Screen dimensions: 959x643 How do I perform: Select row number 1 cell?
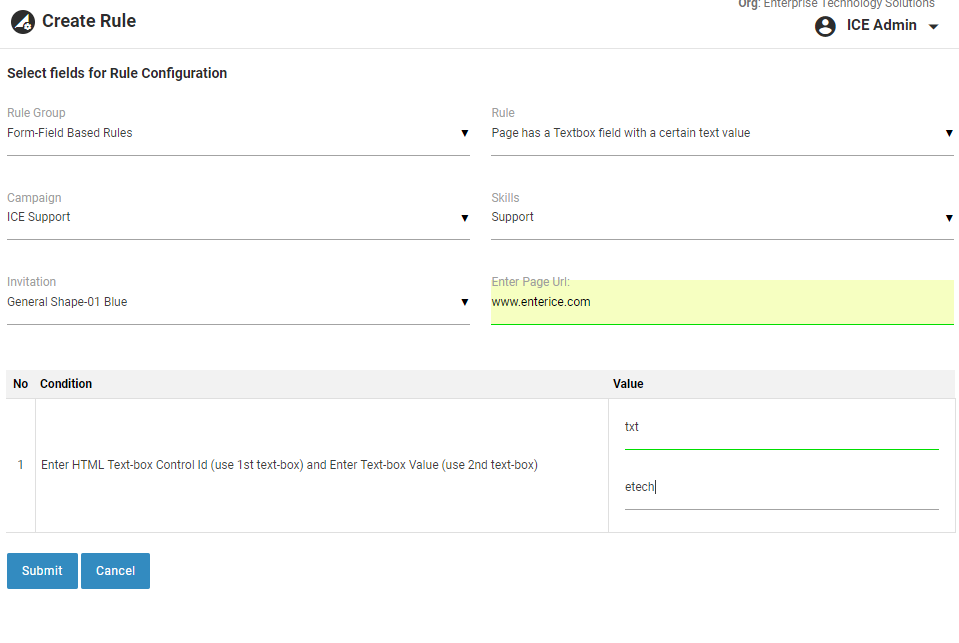tap(20, 465)
